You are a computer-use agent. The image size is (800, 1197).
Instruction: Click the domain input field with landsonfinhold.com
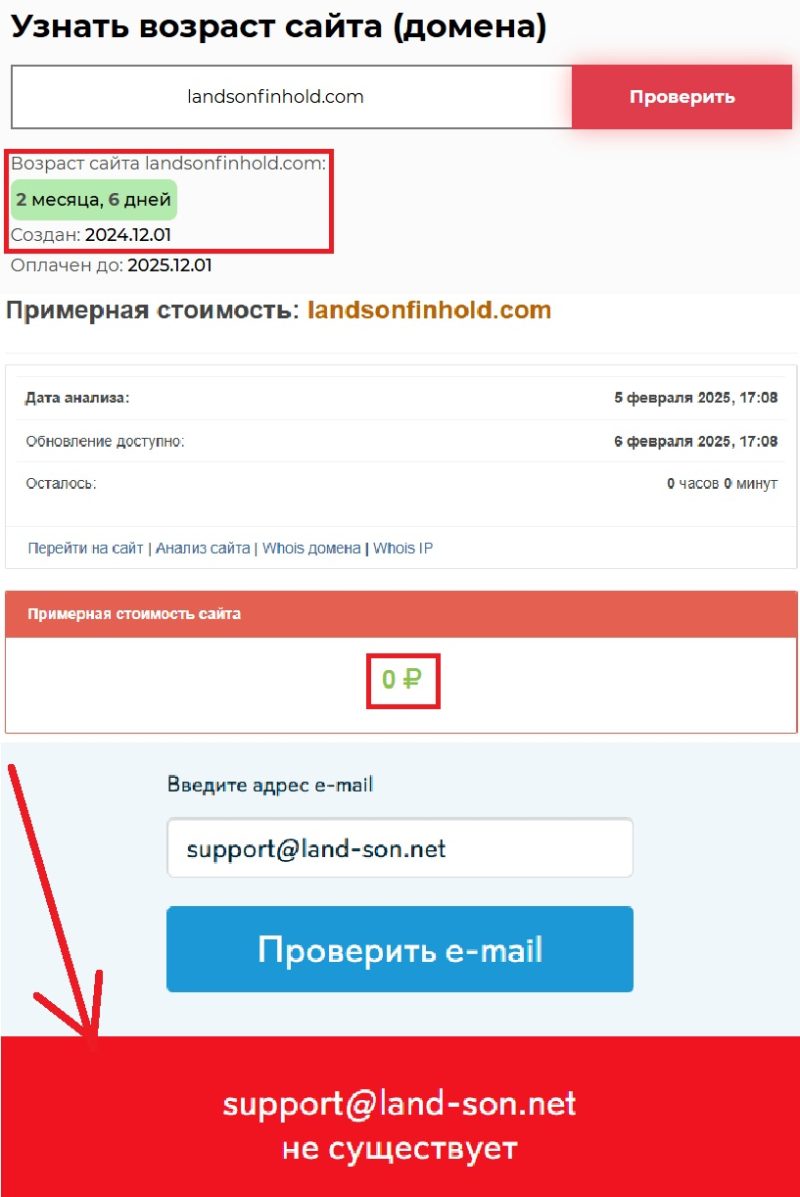(291, 97)
